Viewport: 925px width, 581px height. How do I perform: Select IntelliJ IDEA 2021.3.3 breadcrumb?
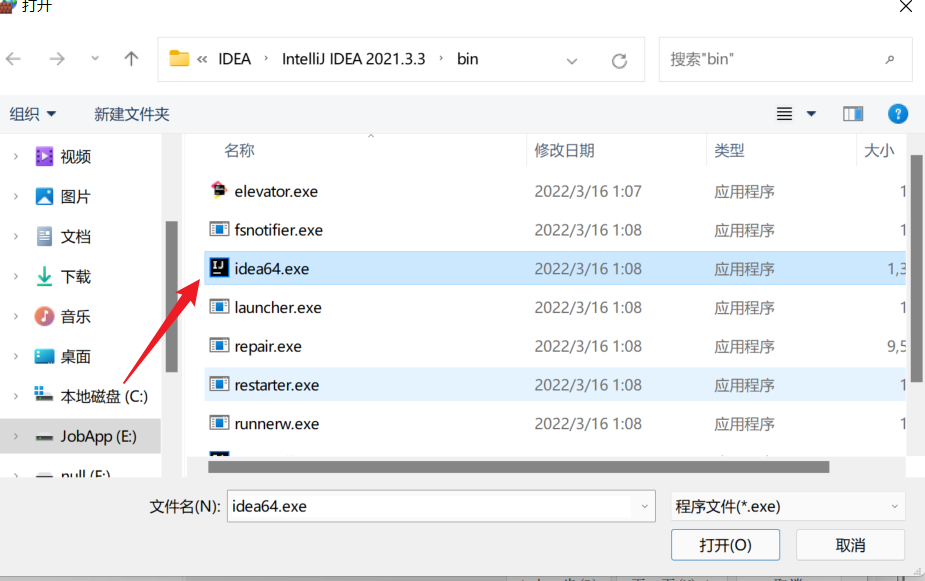coord(353,59)
